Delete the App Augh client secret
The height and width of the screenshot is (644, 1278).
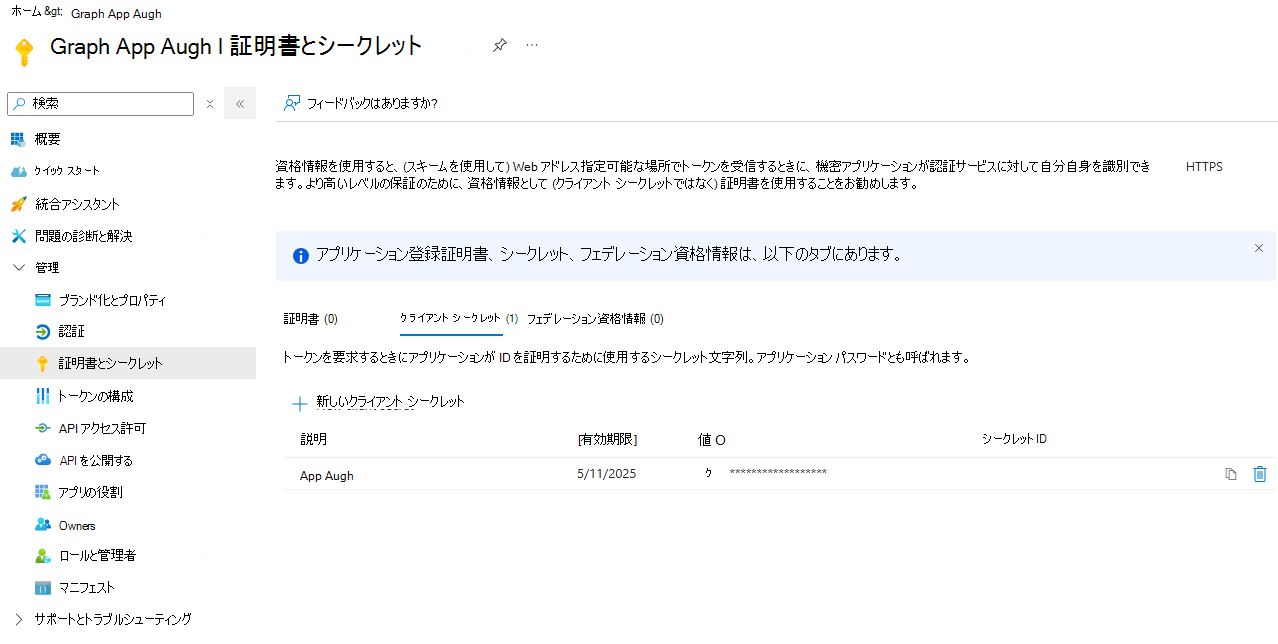click(1259, 474)
